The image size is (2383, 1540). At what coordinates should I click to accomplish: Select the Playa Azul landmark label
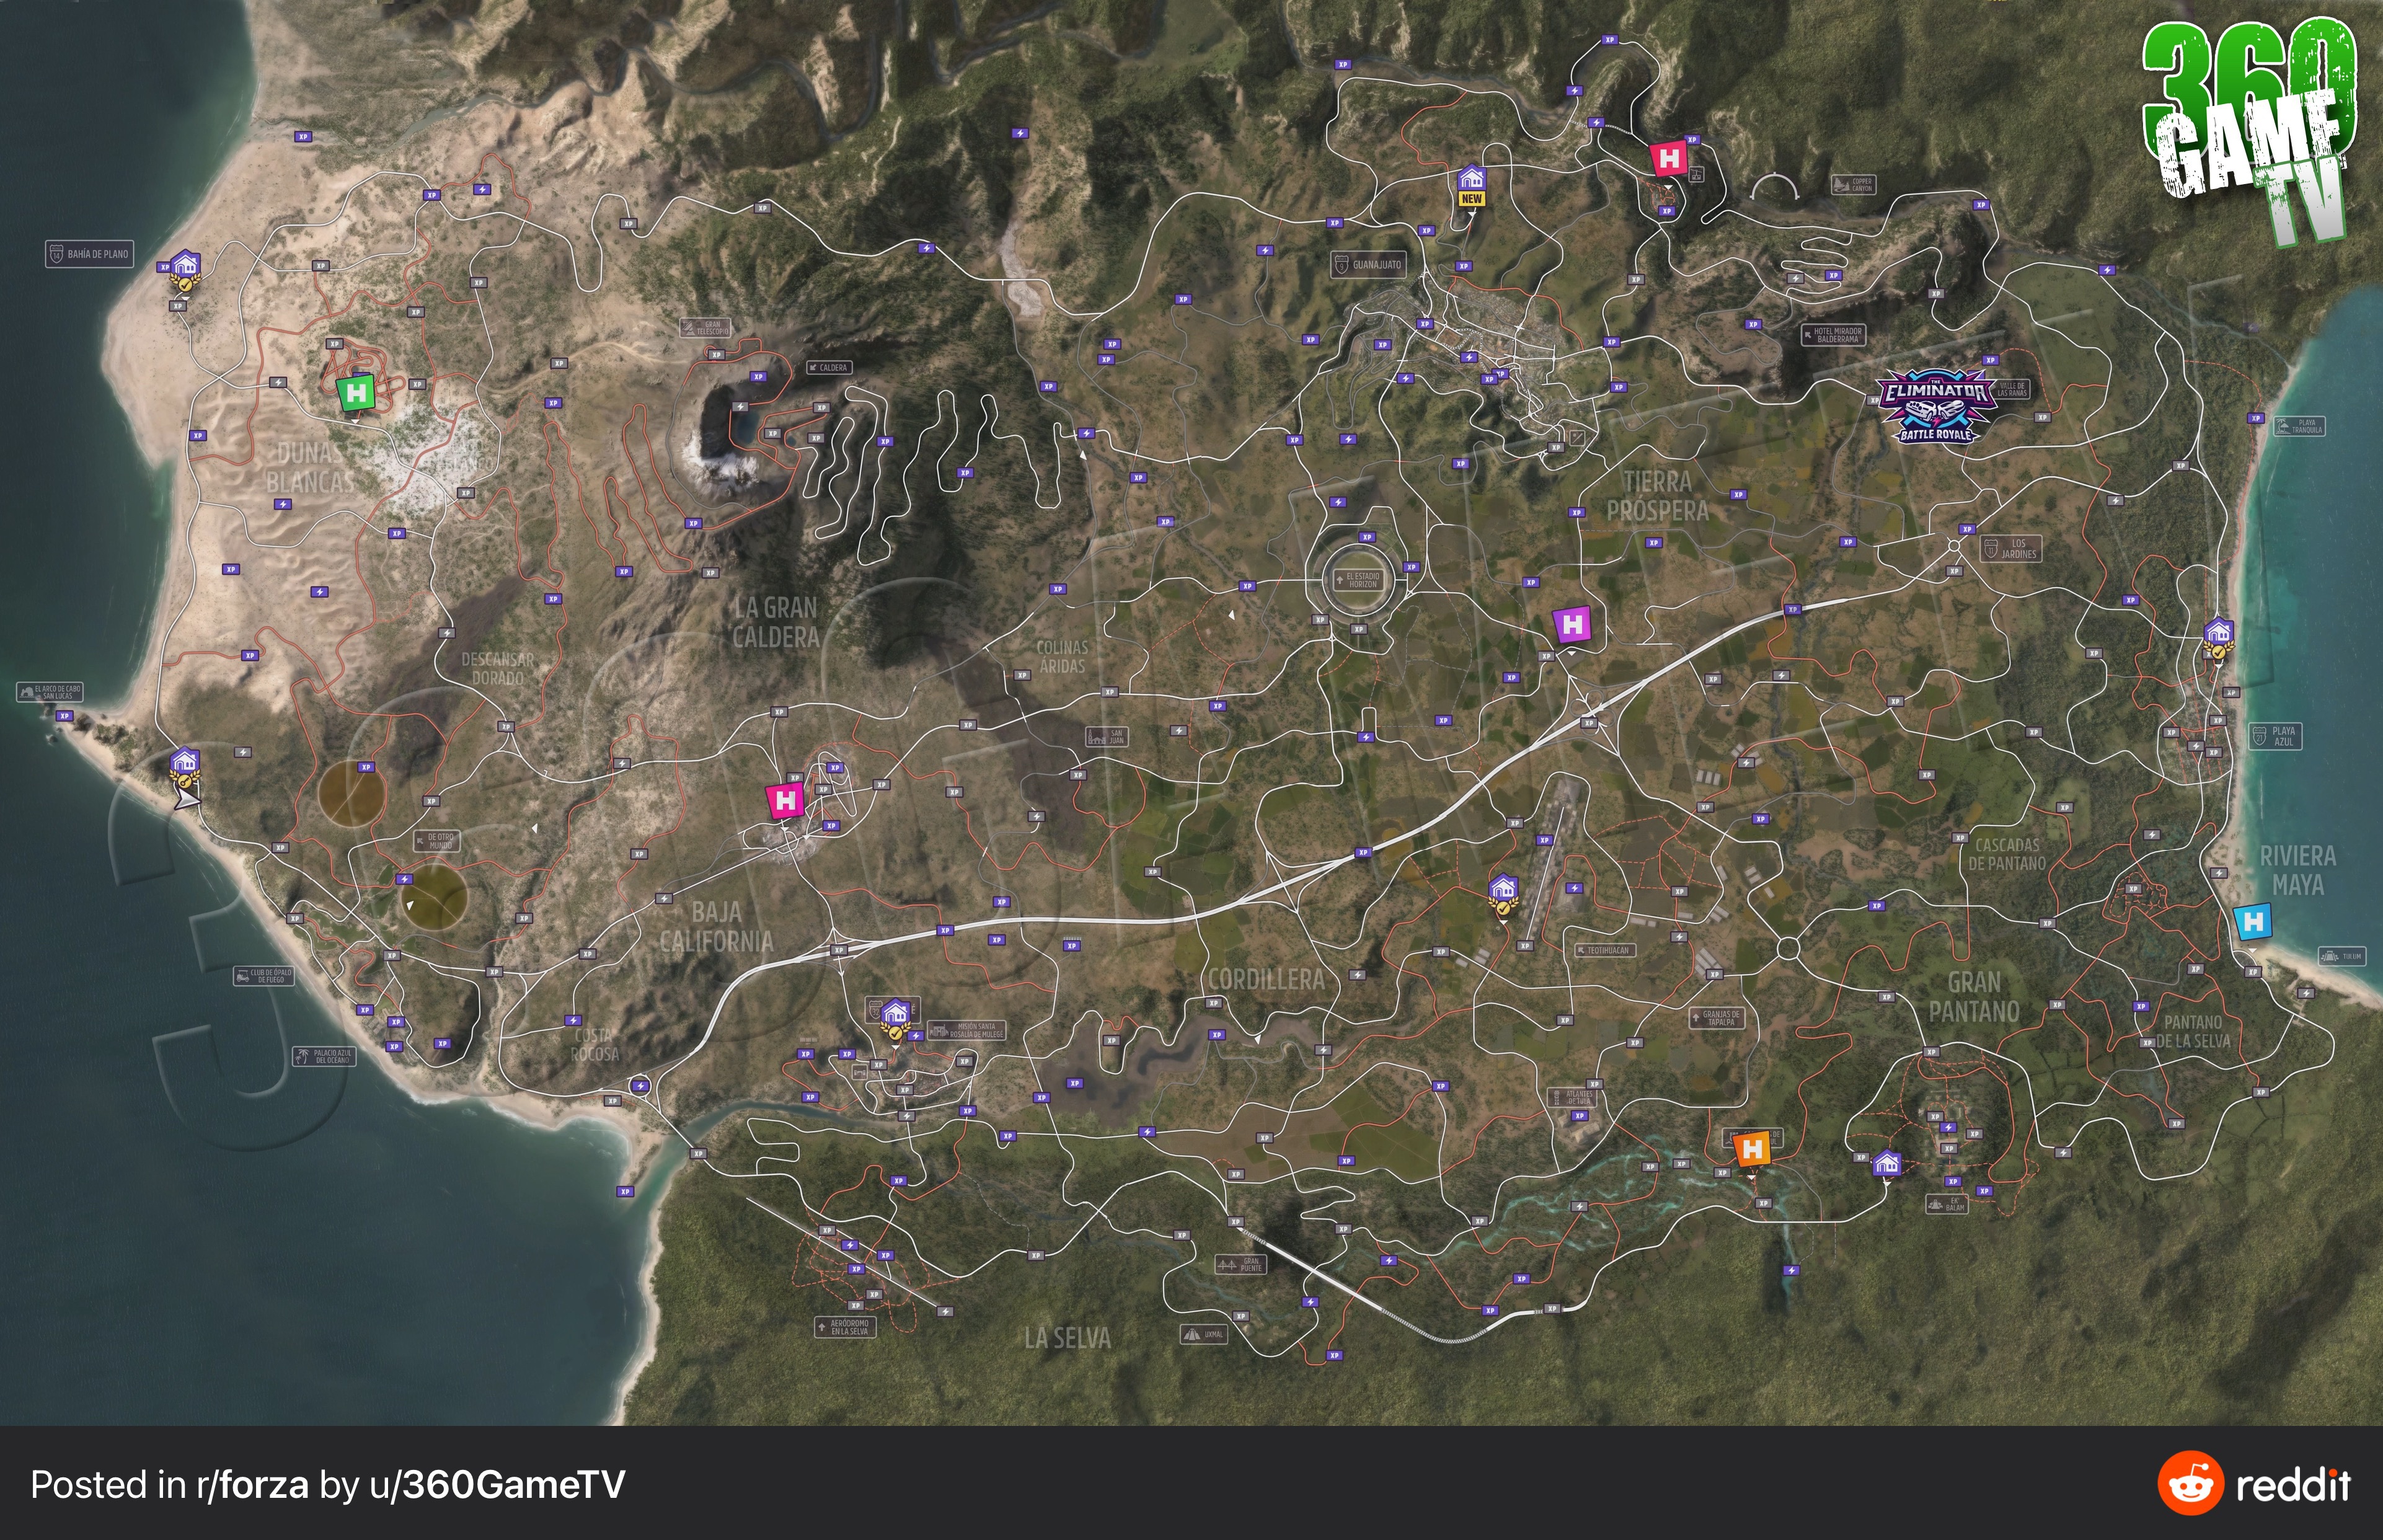2275,736
